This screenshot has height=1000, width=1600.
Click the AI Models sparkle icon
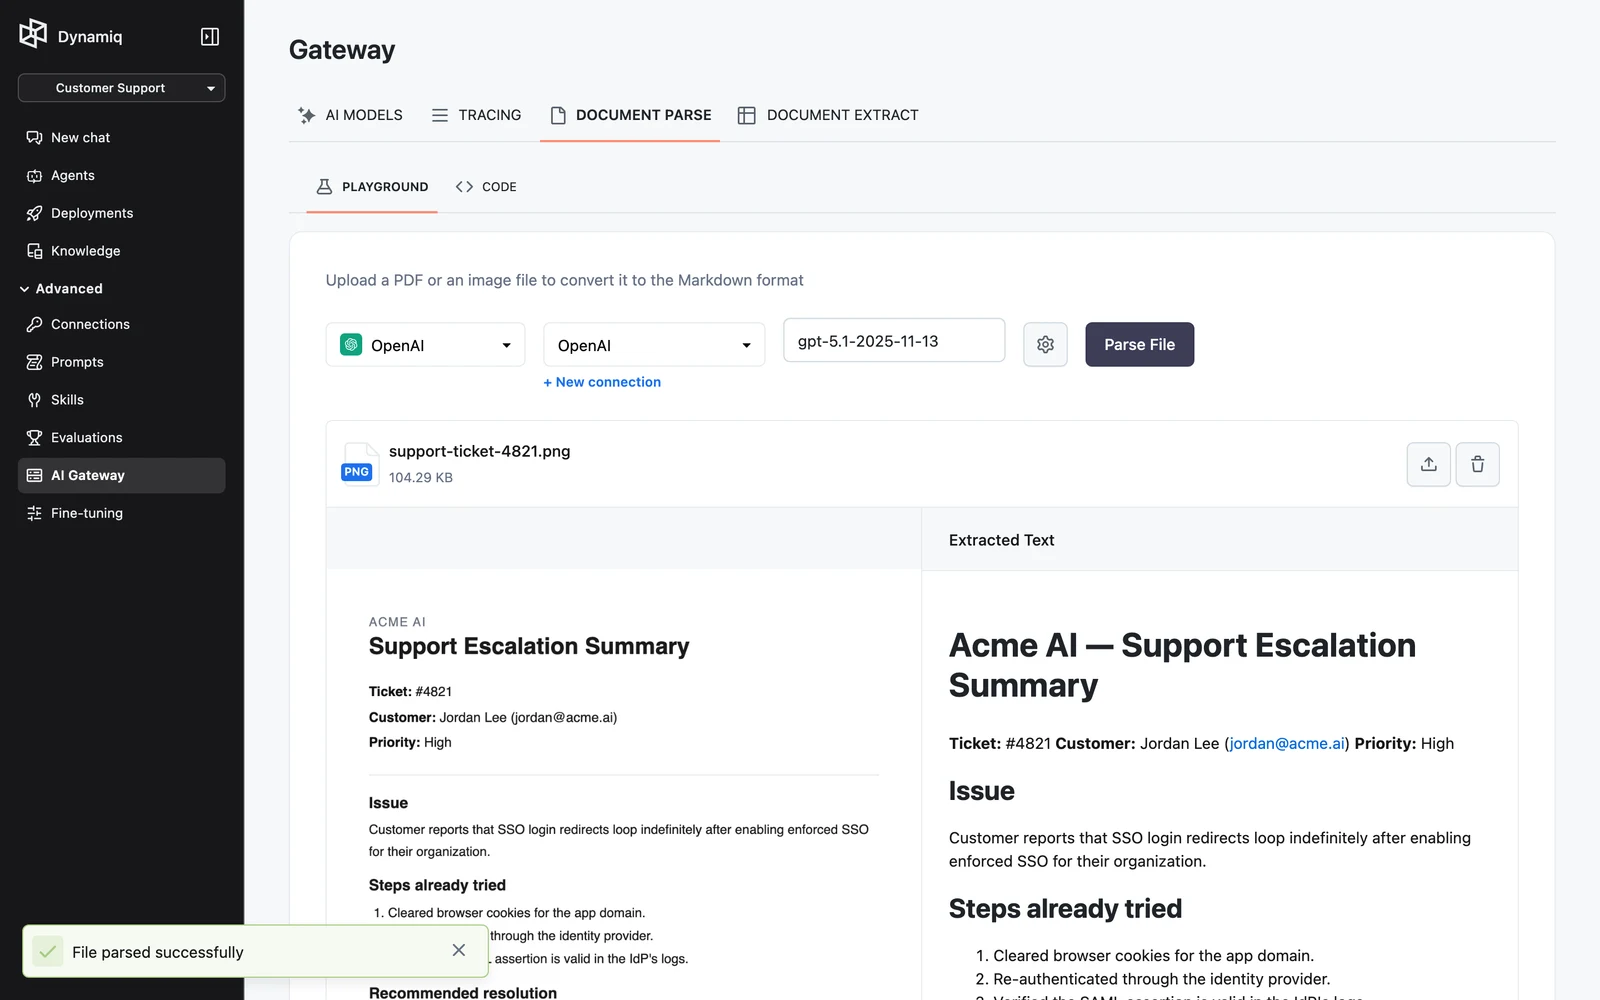pos(307,115)
